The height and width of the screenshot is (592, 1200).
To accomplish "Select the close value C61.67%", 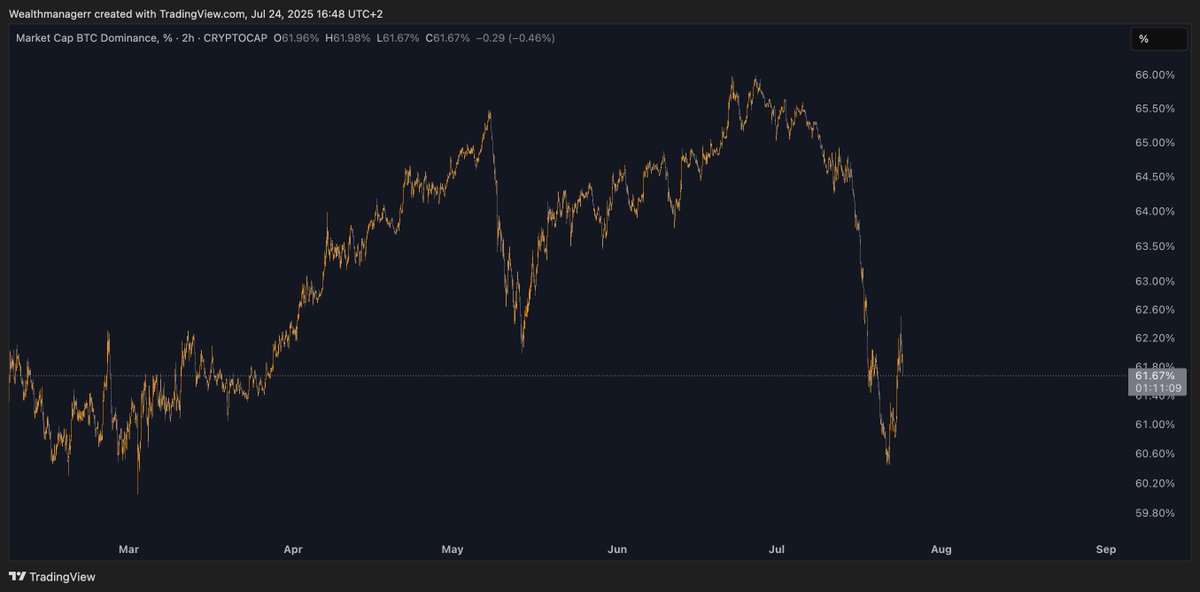I will coord(447,38).
